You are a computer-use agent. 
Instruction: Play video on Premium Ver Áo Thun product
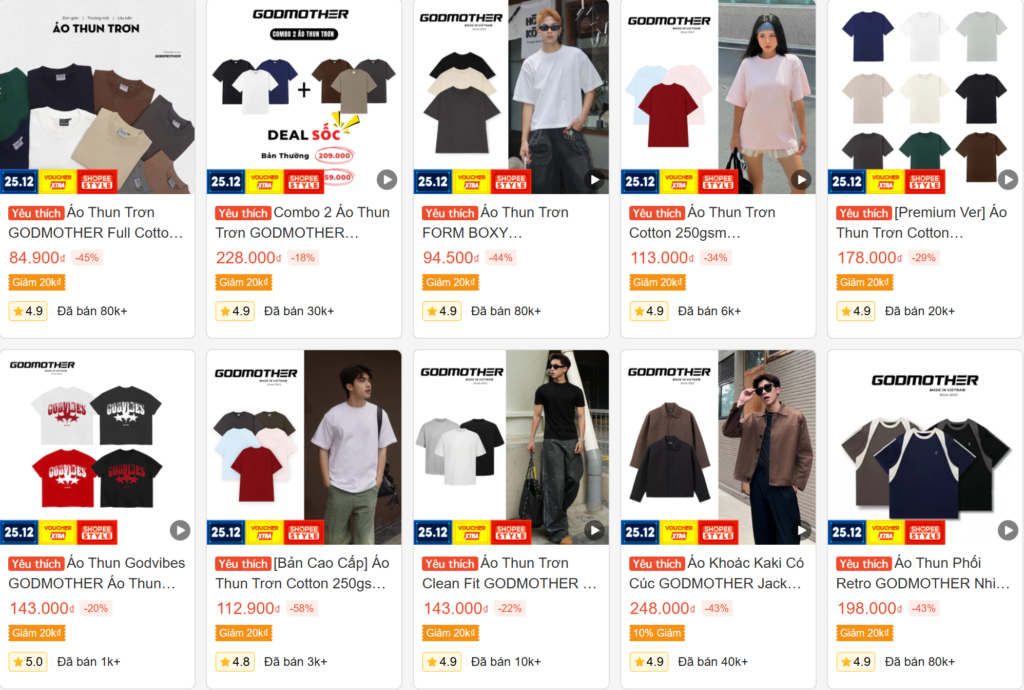coord(1008,180)
